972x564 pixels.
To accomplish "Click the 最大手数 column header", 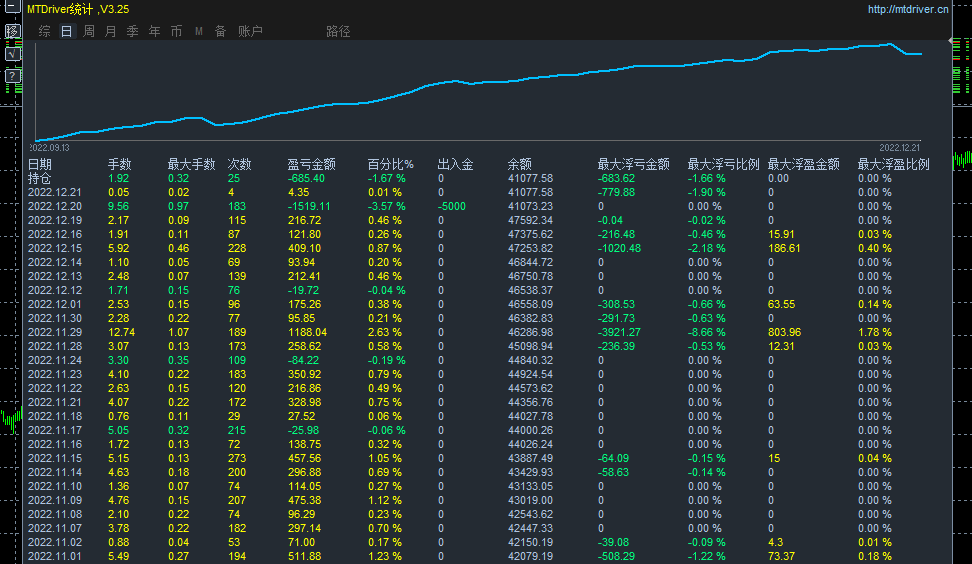I will (x=192, y=164).
